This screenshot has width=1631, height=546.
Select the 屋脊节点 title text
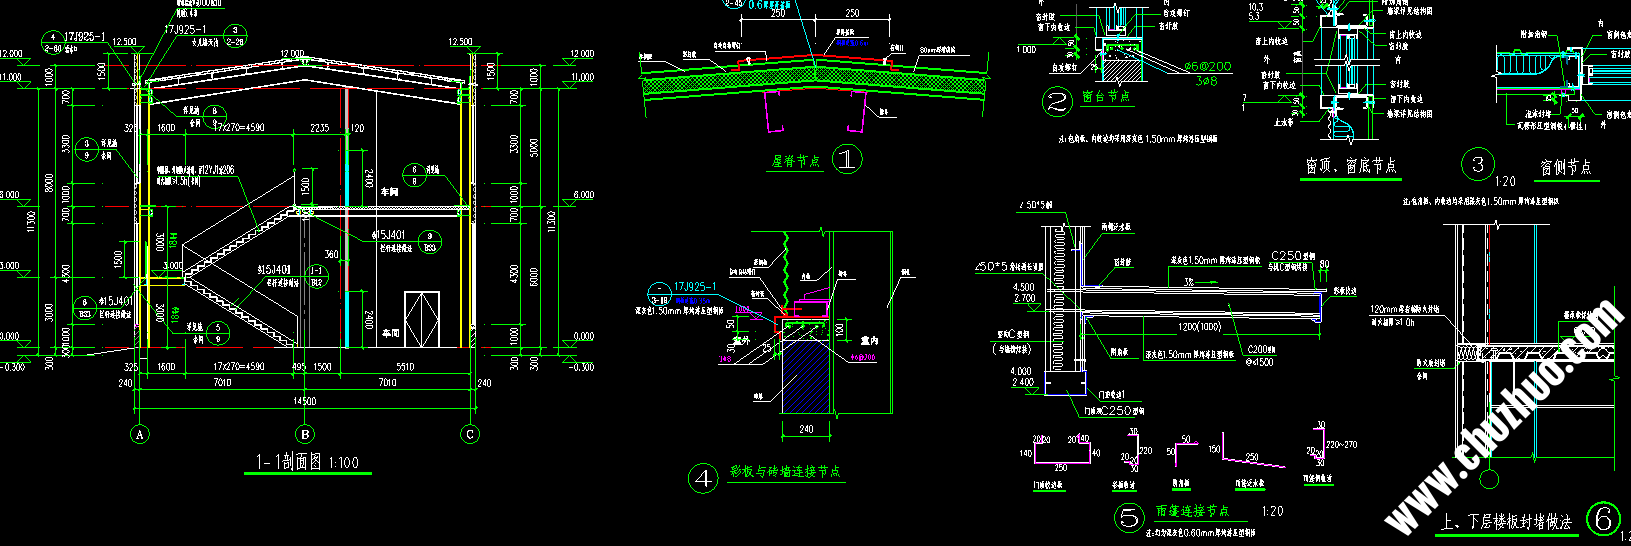coord(796,160)
